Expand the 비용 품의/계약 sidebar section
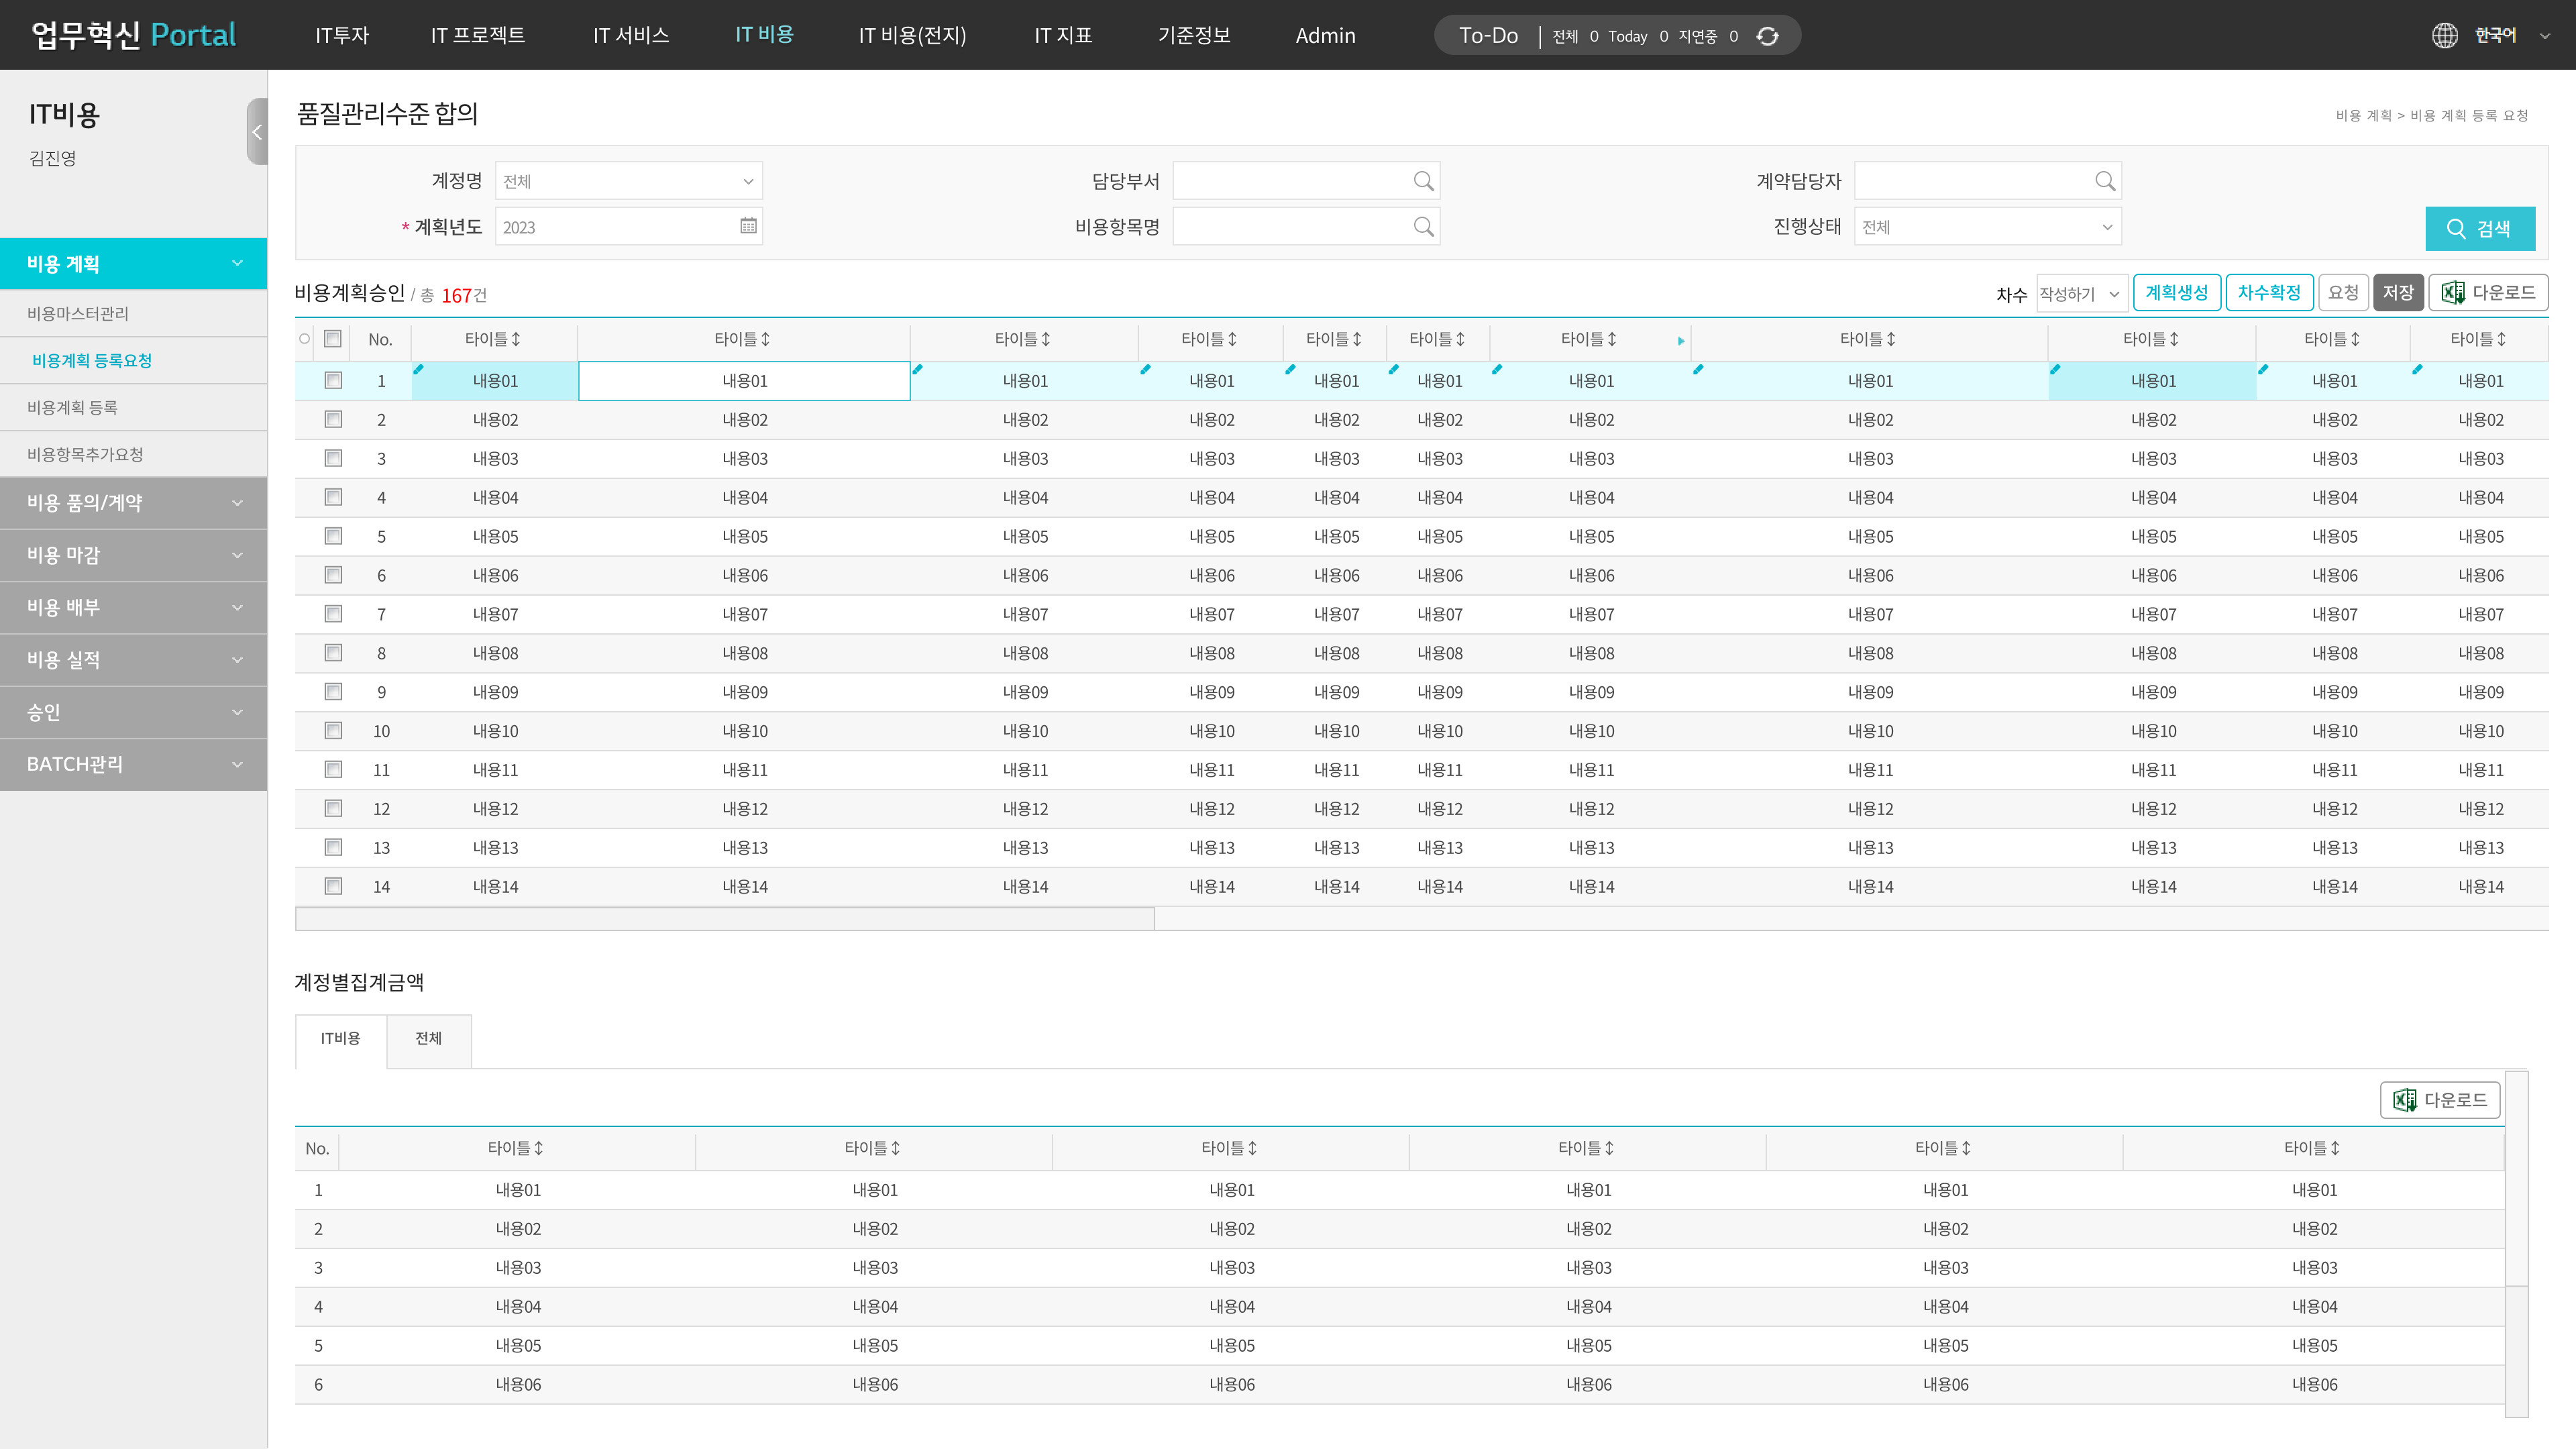The width and height of the screenshot is (2576, 1449). coord(133,503)
